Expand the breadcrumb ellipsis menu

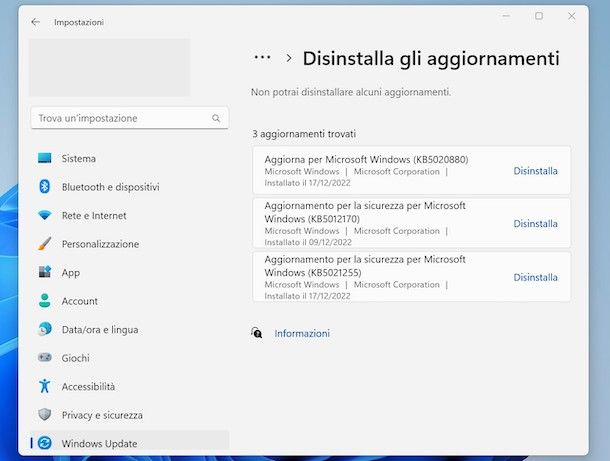tap(262, 58)
